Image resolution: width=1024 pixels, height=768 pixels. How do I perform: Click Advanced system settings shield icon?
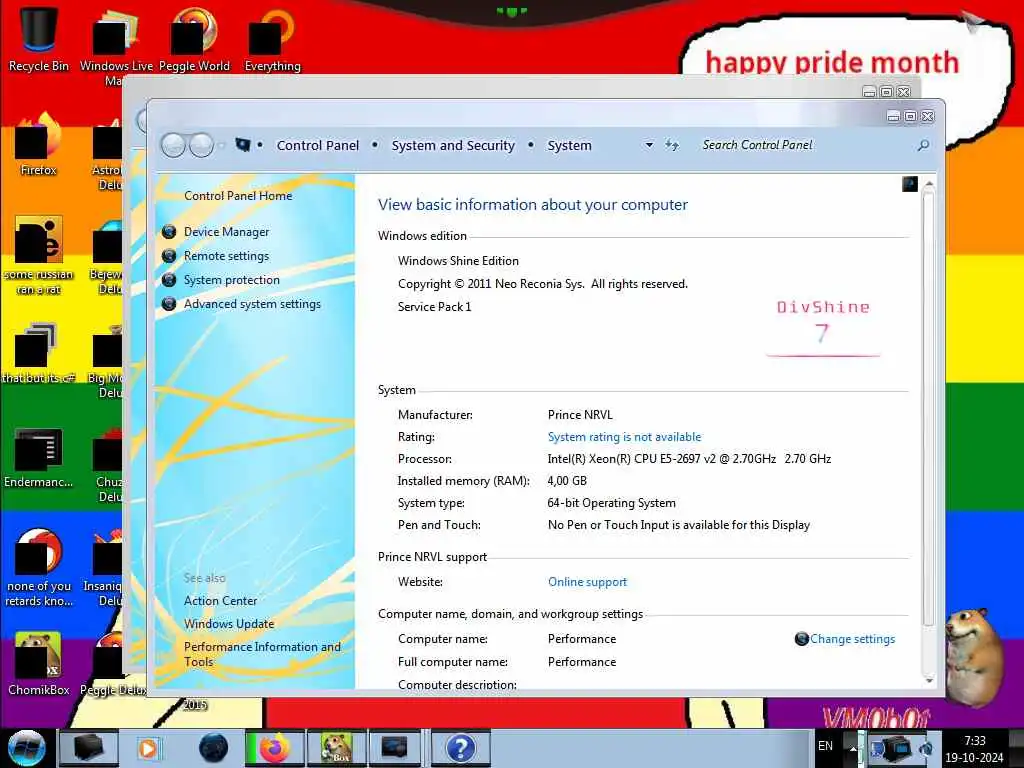tap(168, 304)
